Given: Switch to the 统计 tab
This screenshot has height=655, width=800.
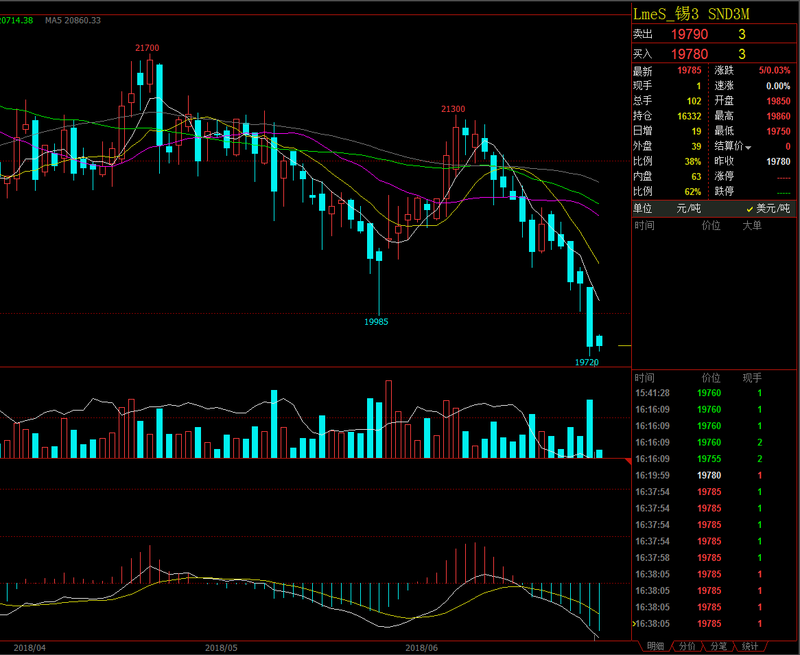Looking at the screenshot, I should [x=750, y=646].
